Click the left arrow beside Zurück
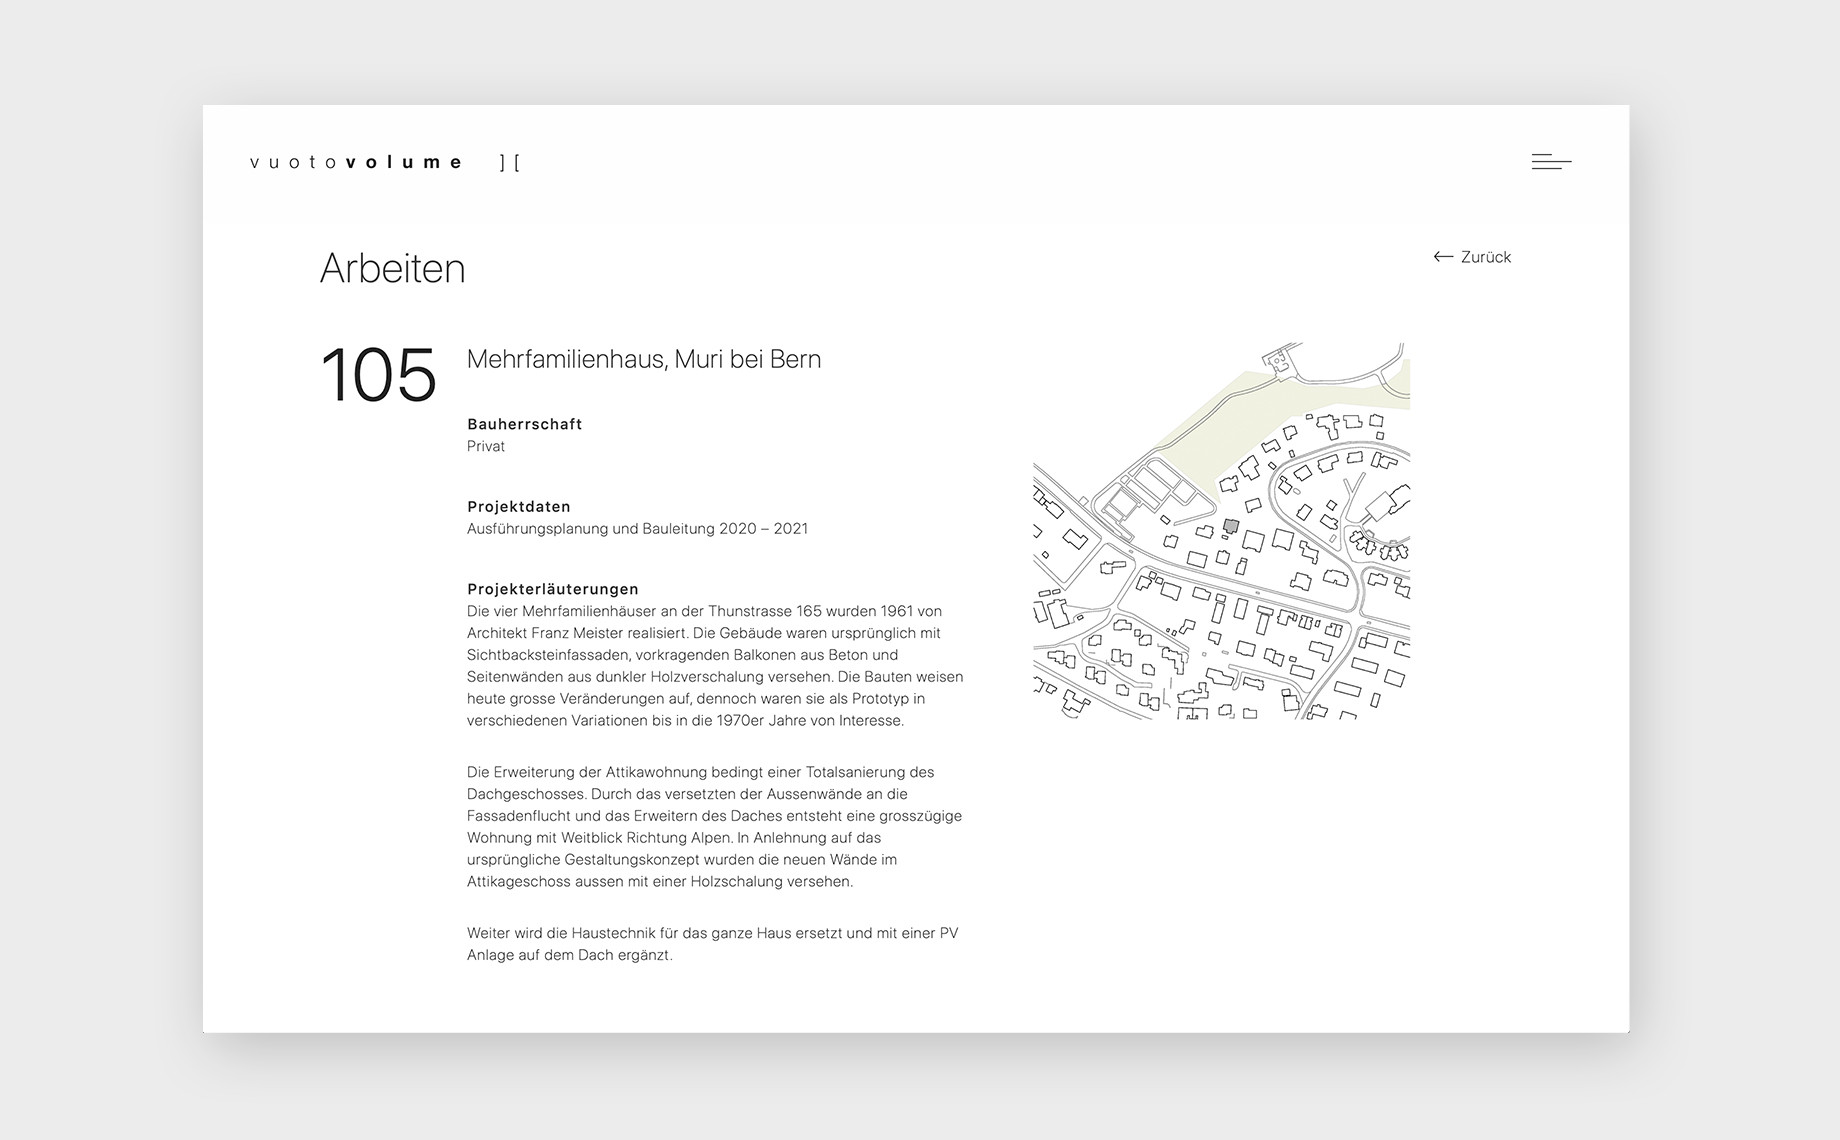This screenshot has height=1140, width=1840. tap(1442, 257)
